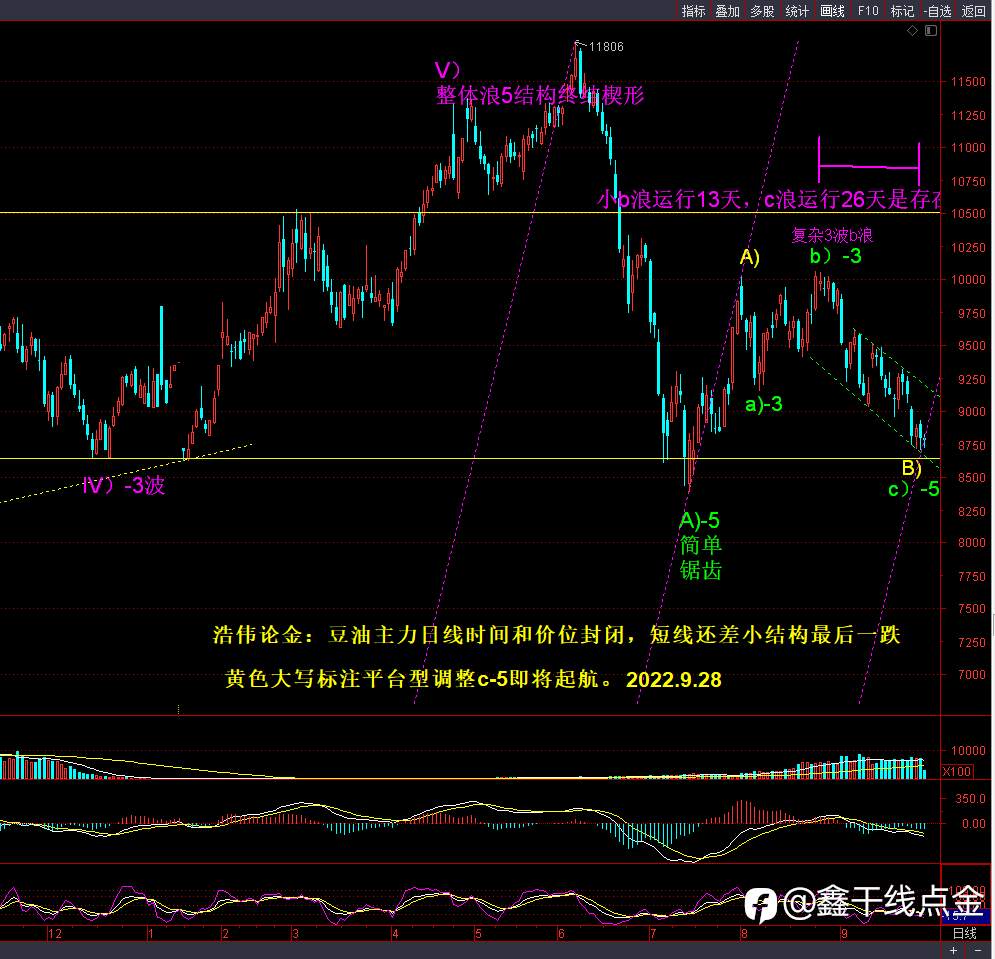Select the 复杂3波b浪 annotation

(832, 235)
